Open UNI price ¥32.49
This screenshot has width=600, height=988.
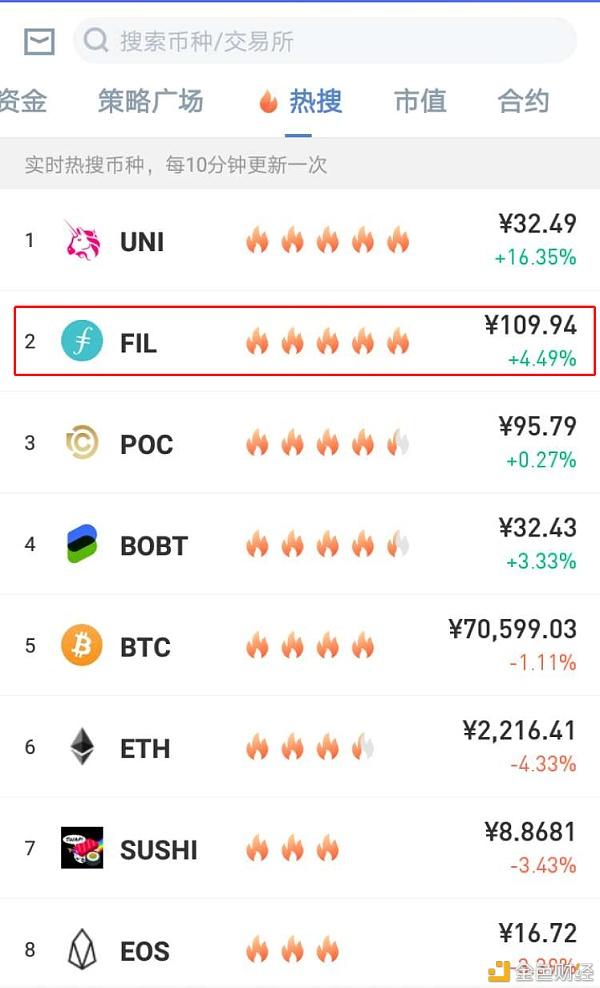537,224
